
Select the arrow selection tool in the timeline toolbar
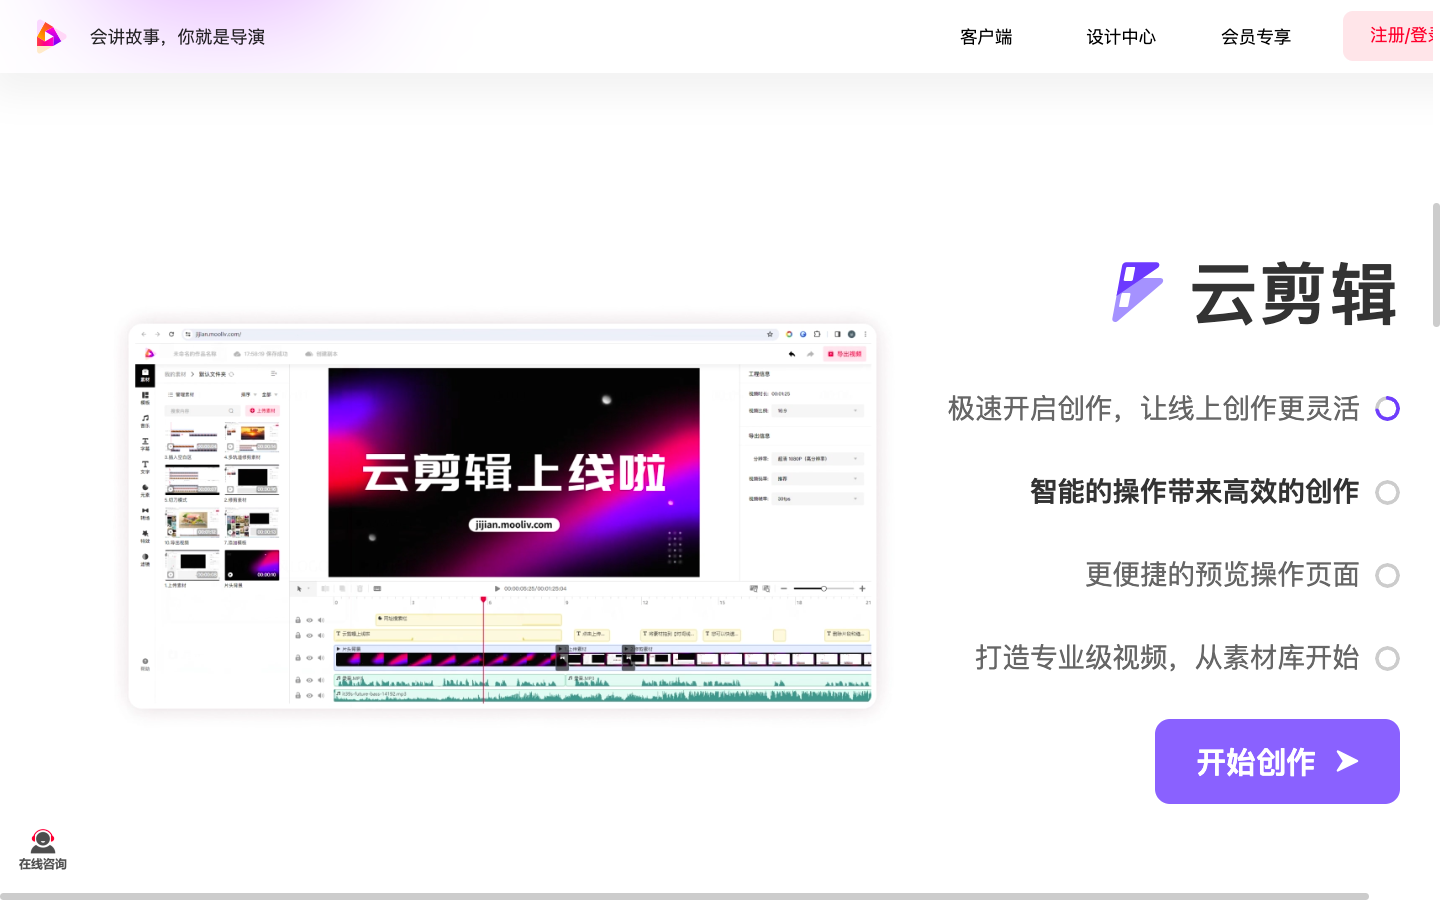(299, 588)
